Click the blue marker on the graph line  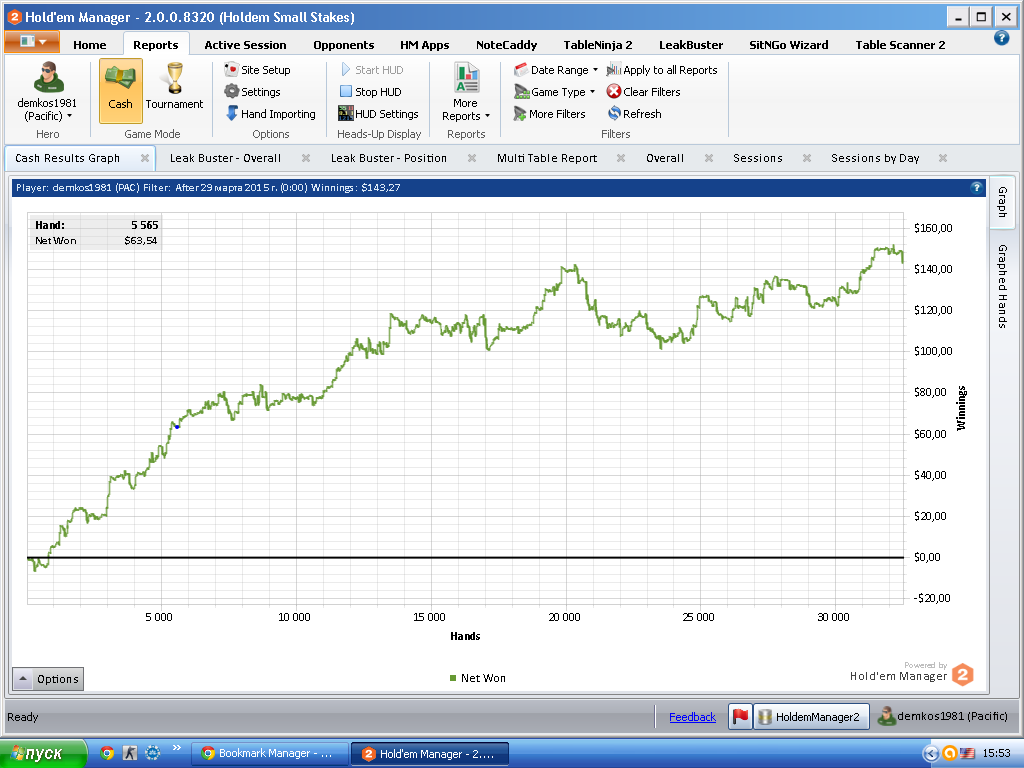[177, 426]
